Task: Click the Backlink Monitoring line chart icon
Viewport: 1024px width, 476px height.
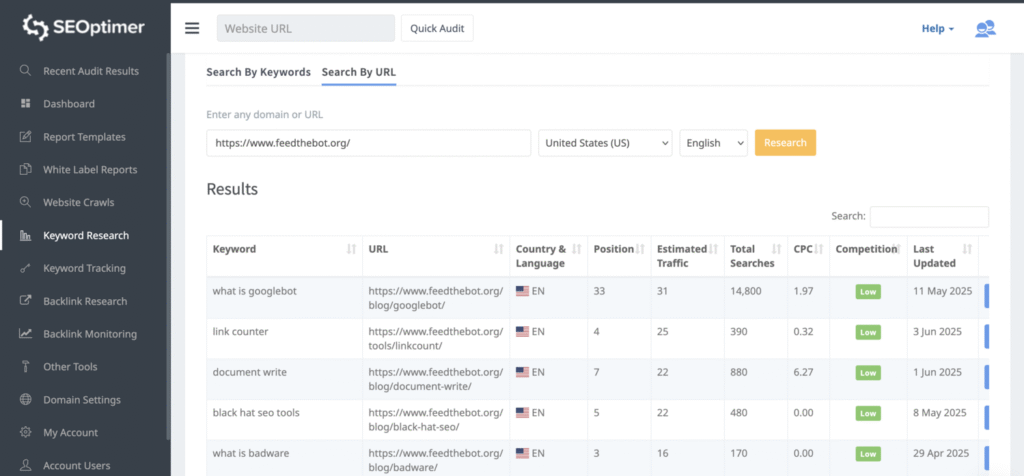Action: [25, 334]
